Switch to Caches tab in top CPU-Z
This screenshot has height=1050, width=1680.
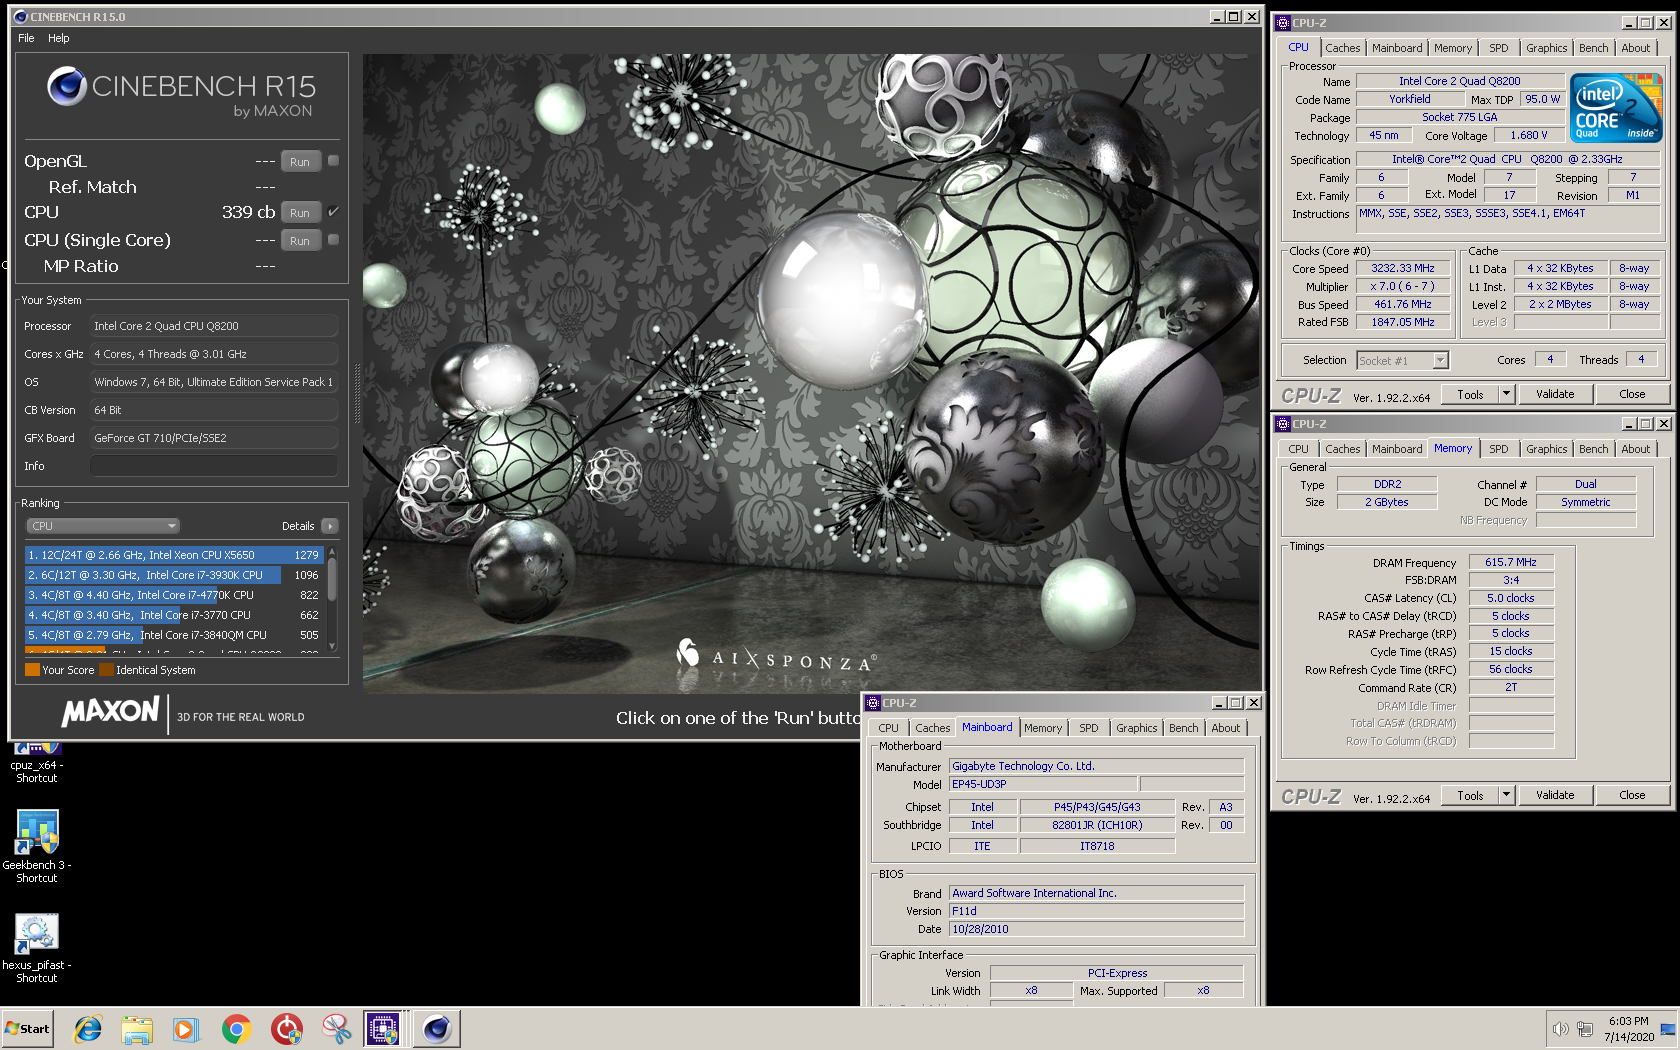coord(1342,48)
